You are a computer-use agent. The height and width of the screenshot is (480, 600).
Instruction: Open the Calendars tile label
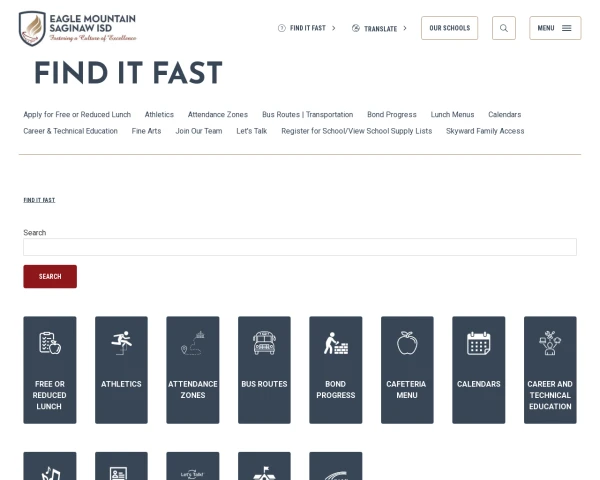(x=479, y=384)
